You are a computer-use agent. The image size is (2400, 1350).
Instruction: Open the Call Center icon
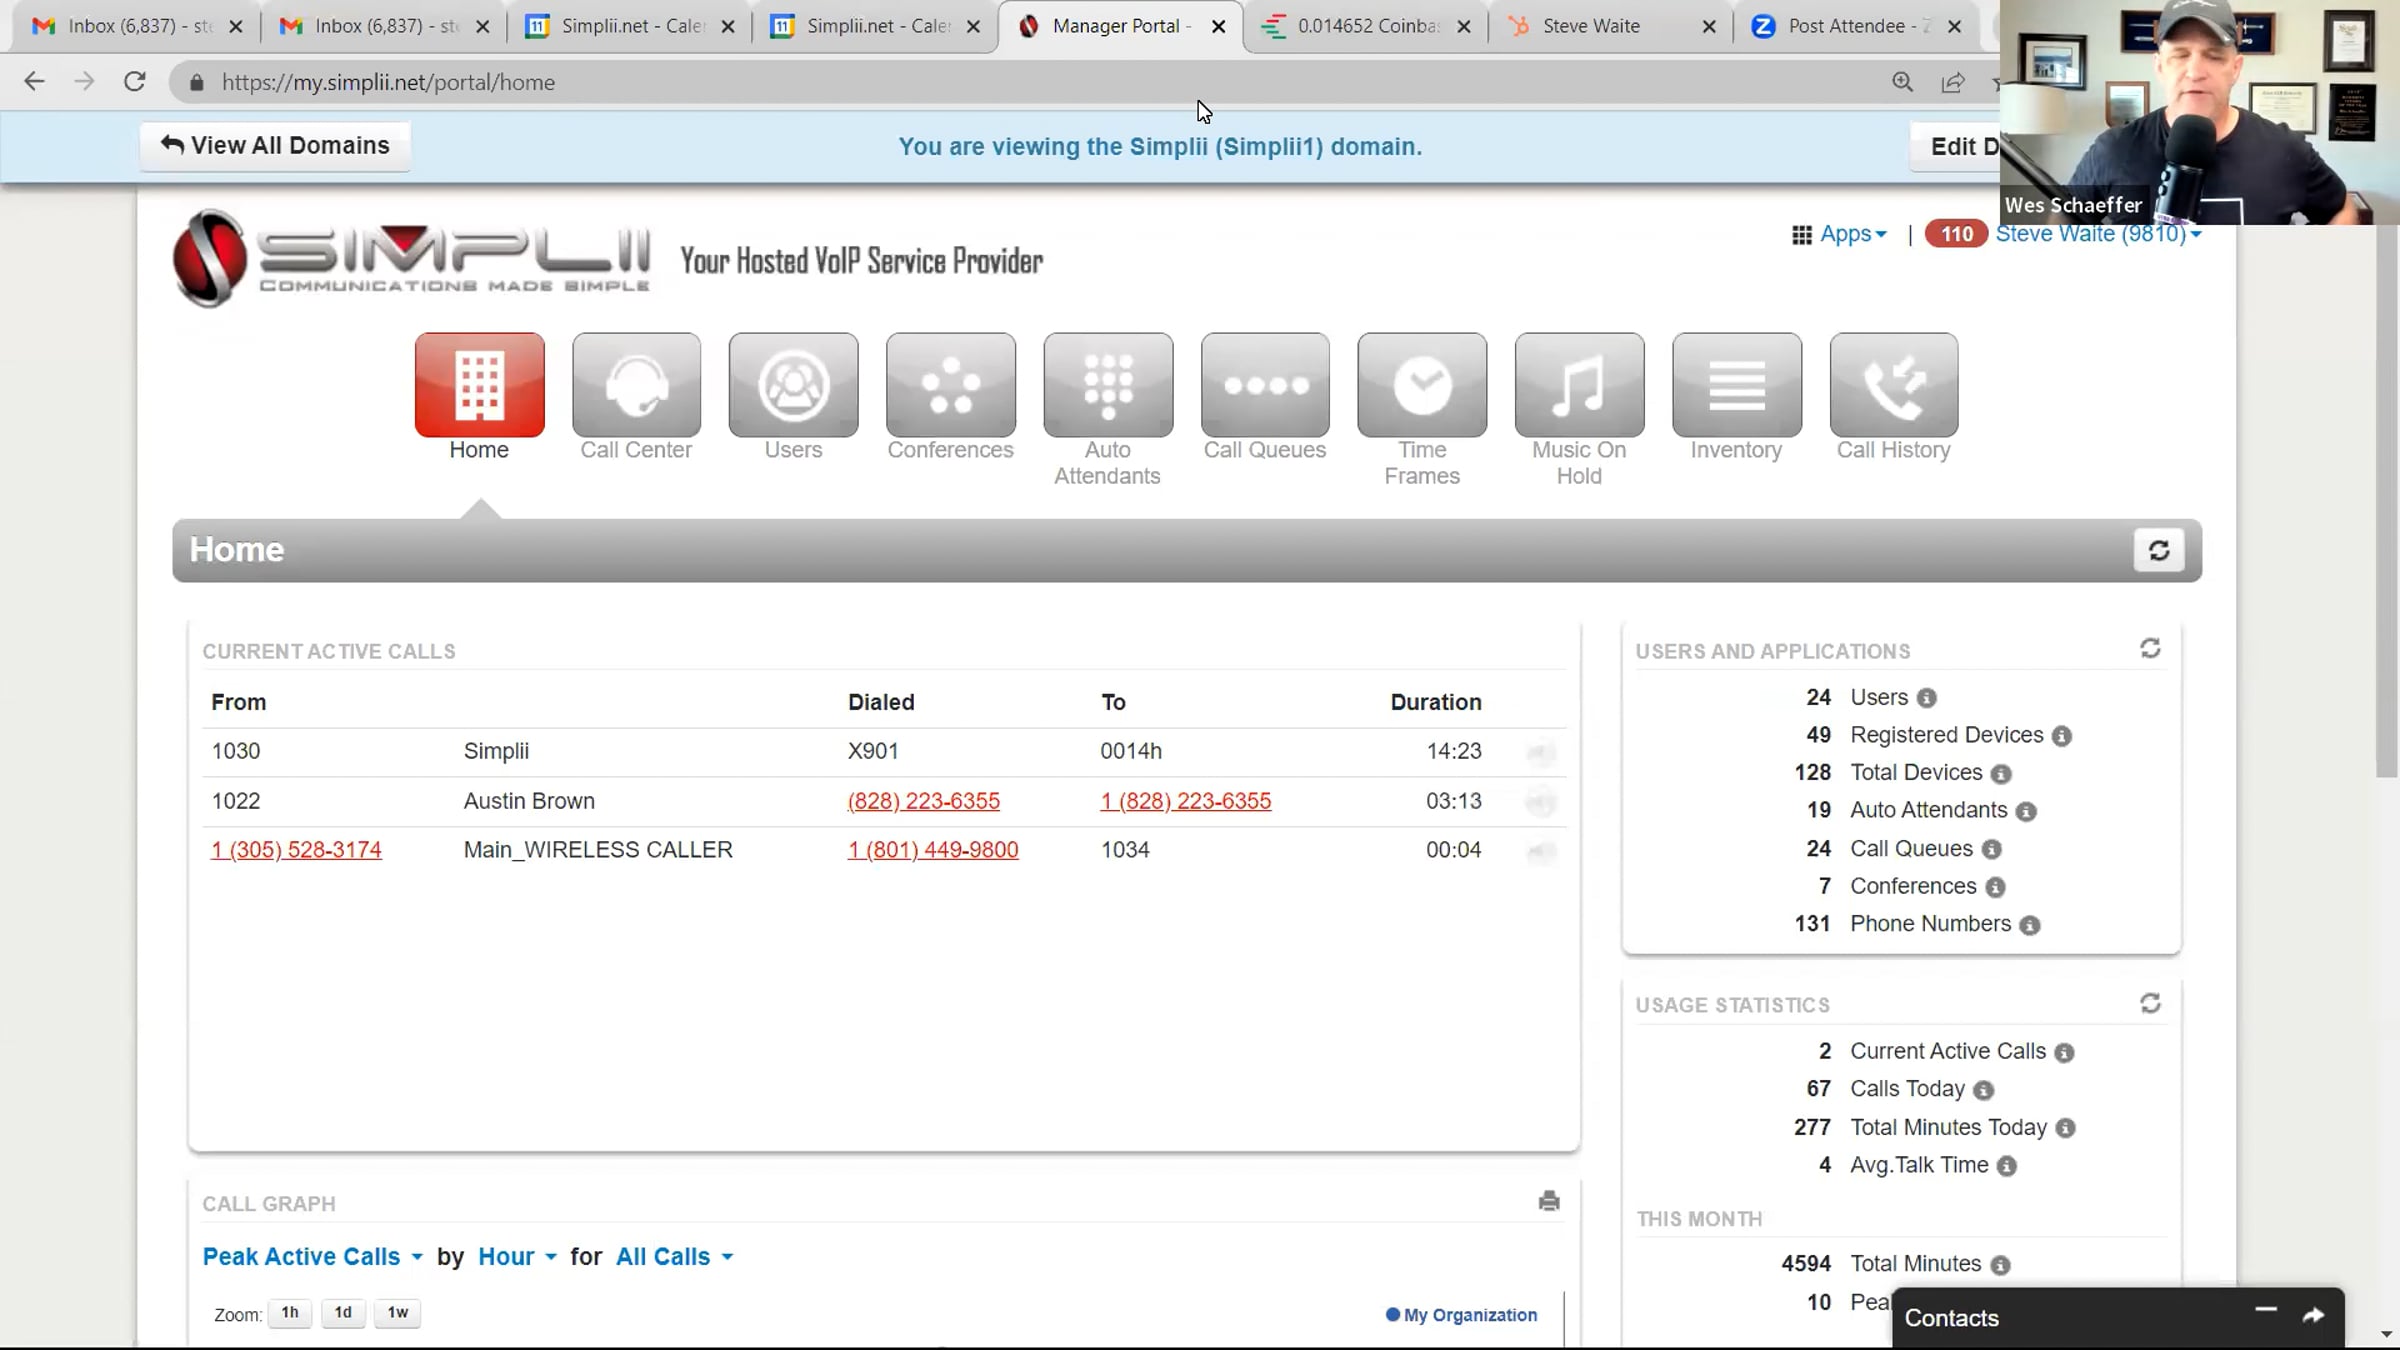click(x=636, y=386)
